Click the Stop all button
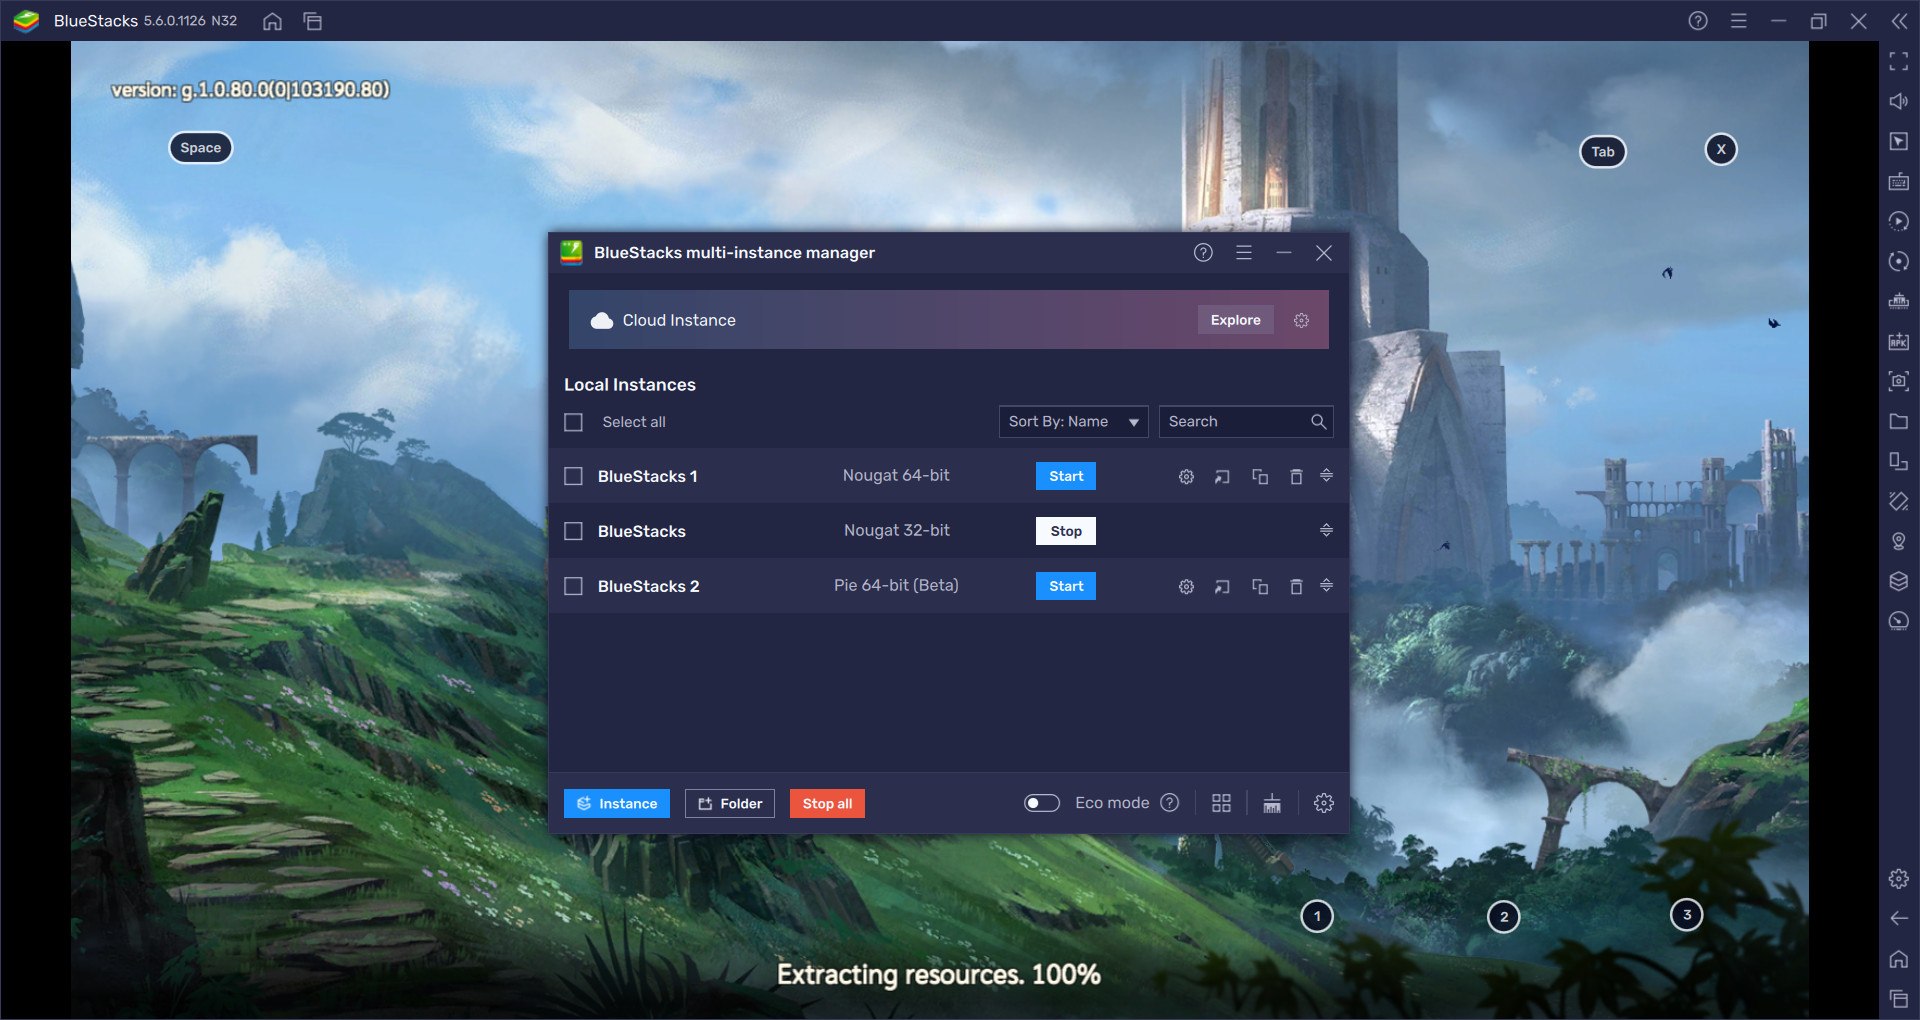The height and width of the screenshot is (1020, 1920). pyautogui.click(x=827, y=804)
